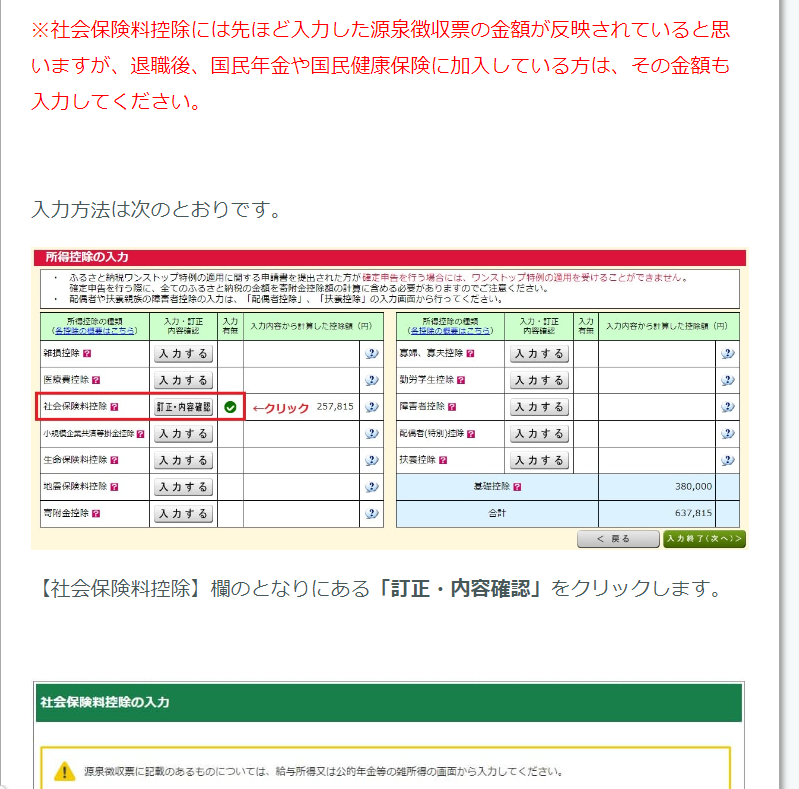Click the 入力する button for 障害者控除
The width and height of the screenshot is (799, 789).
[539, 407]
